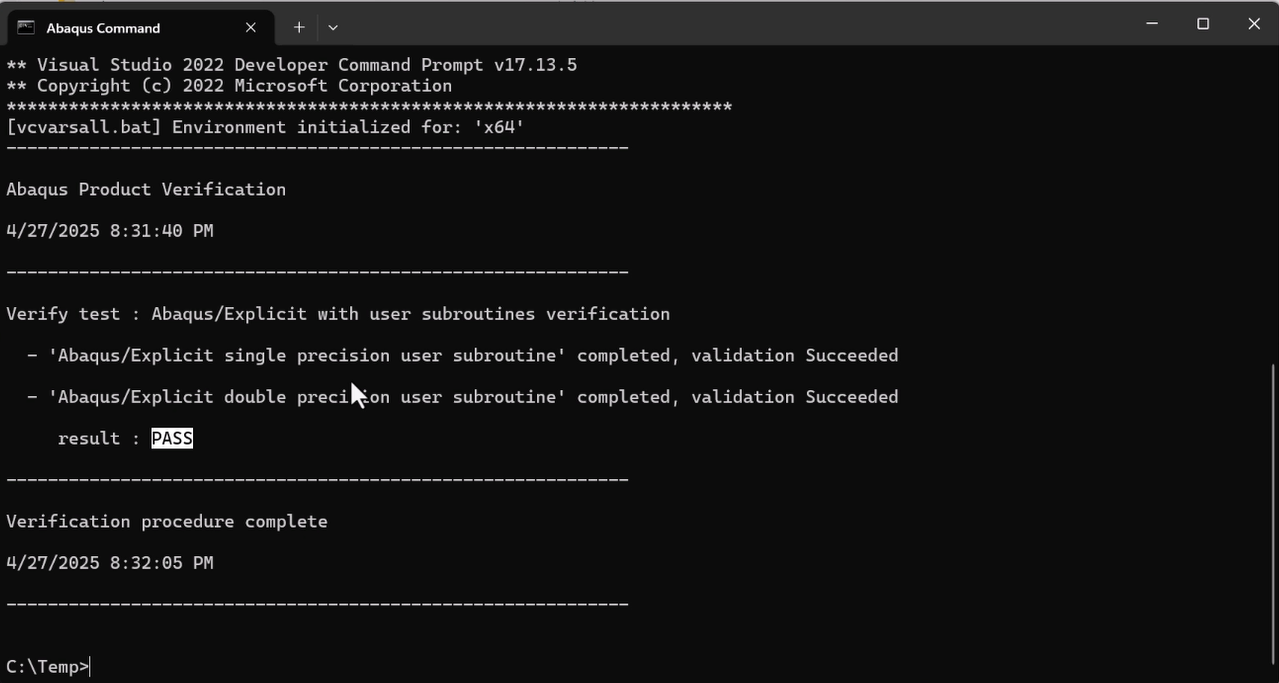Open a new terminal tab

tap(298, 27)
